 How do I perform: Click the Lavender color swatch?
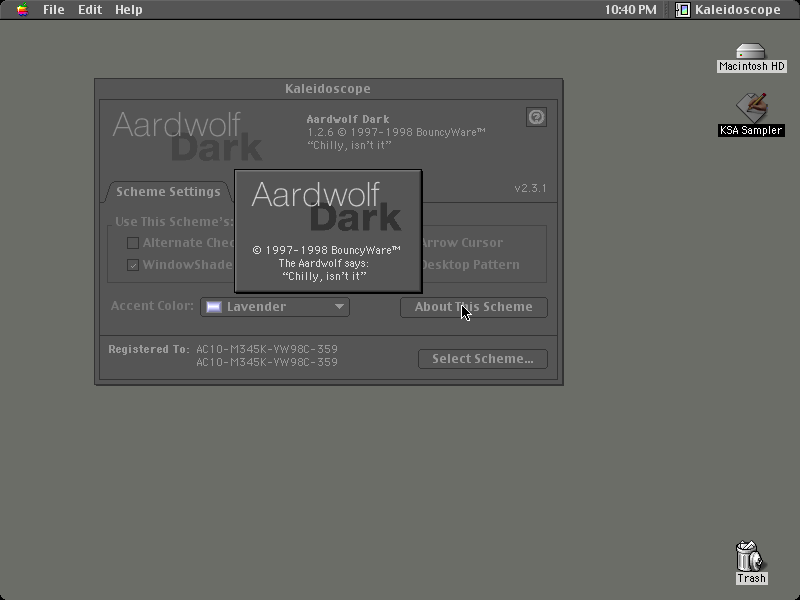pos(214,307)
